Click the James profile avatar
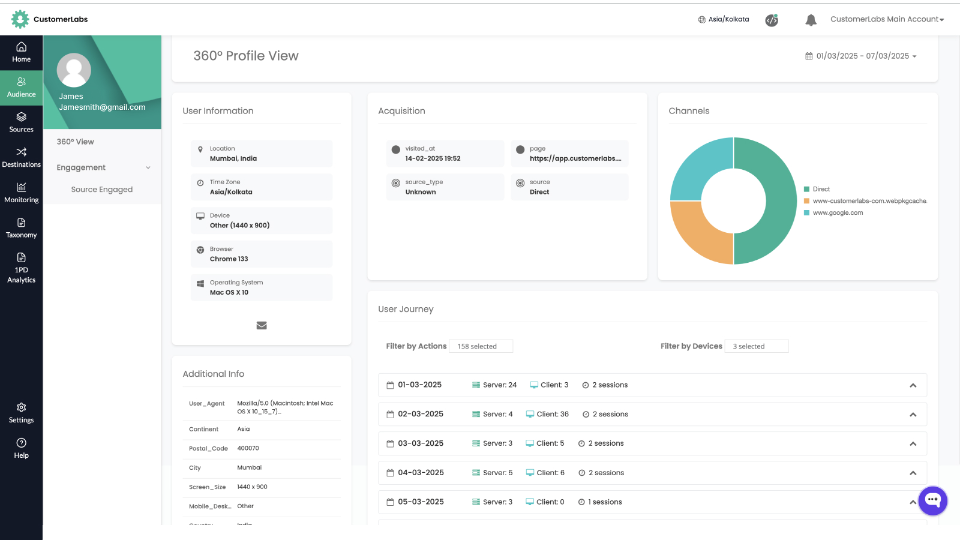960x540 pixels. coord(74,70)
